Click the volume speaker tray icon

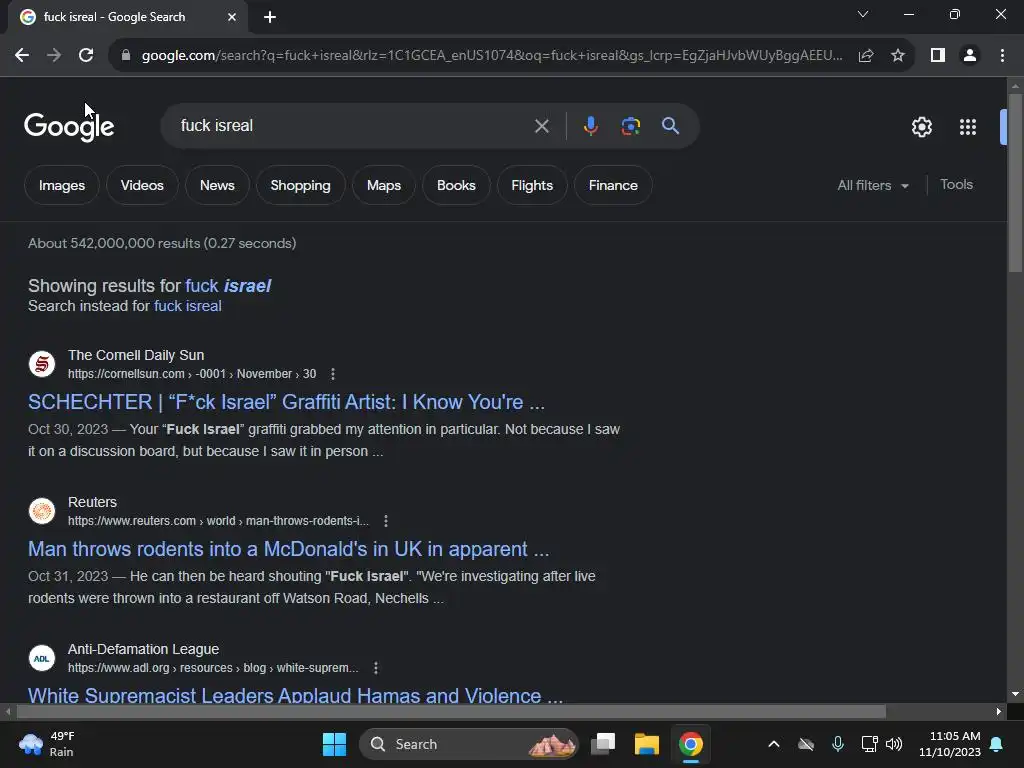[x=894, y=744]
